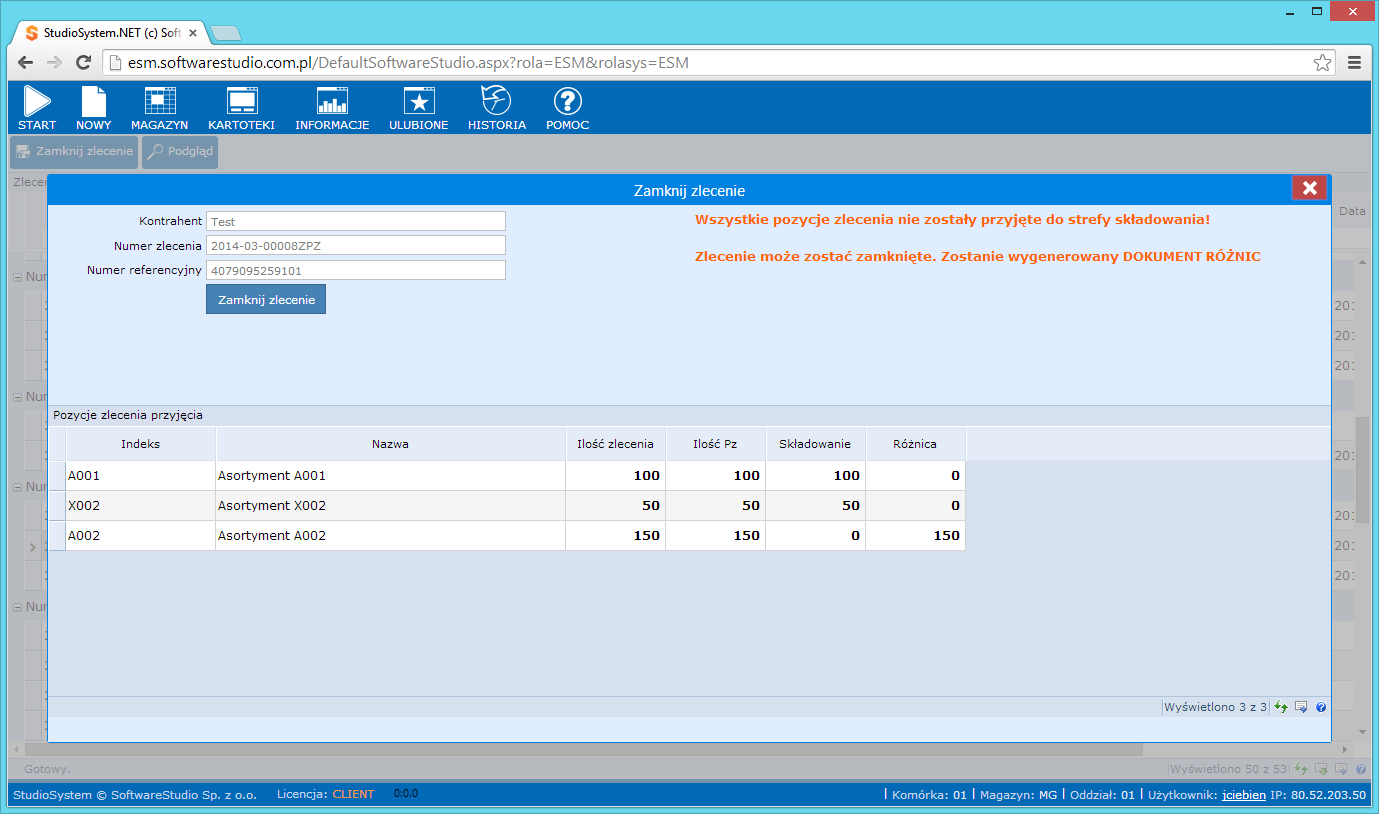This screenshot has height=814, width=1379.
Task: Open ULUBIONE favorites icon
Action: pos(418,108)
